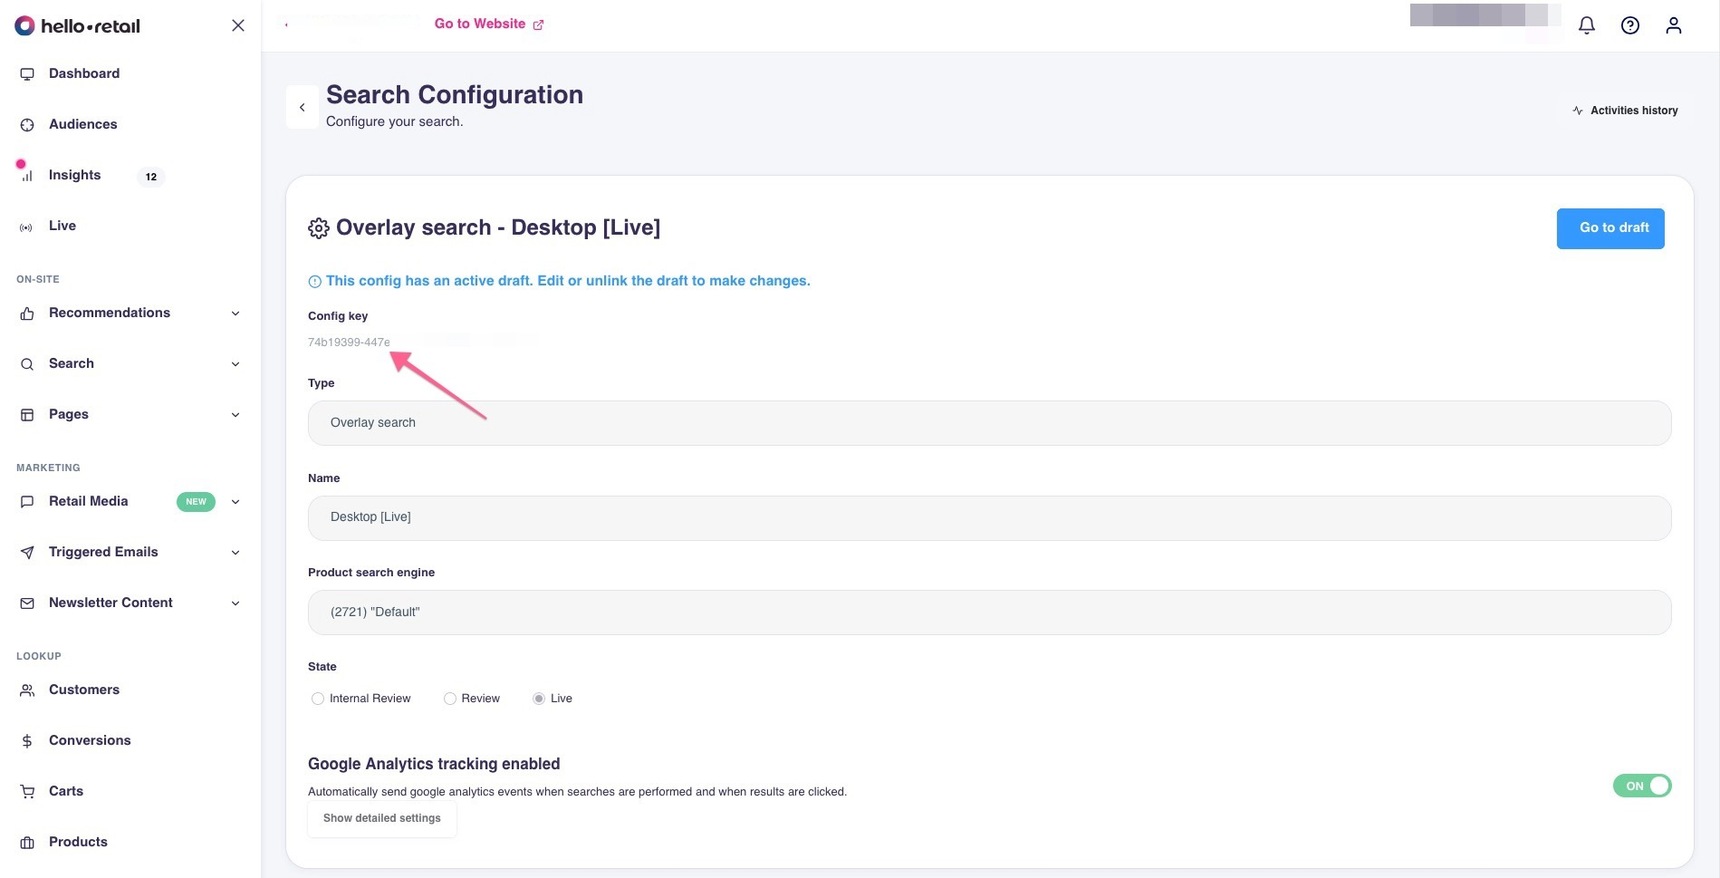Select the Internal Review state

click(318, 699)
